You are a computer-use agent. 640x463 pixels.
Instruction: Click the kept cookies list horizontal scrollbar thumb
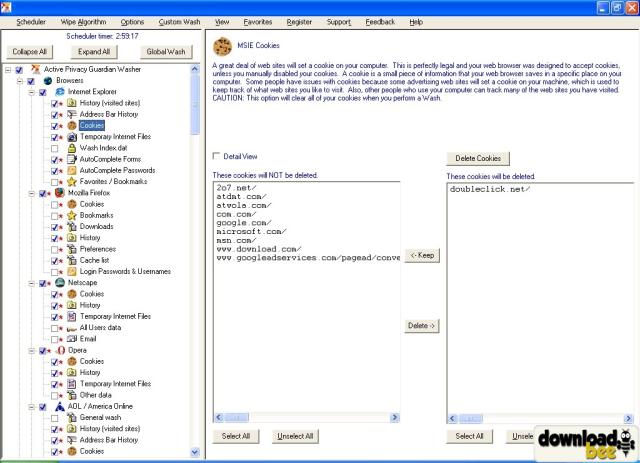pyautogui.click(x=236, y=417)
